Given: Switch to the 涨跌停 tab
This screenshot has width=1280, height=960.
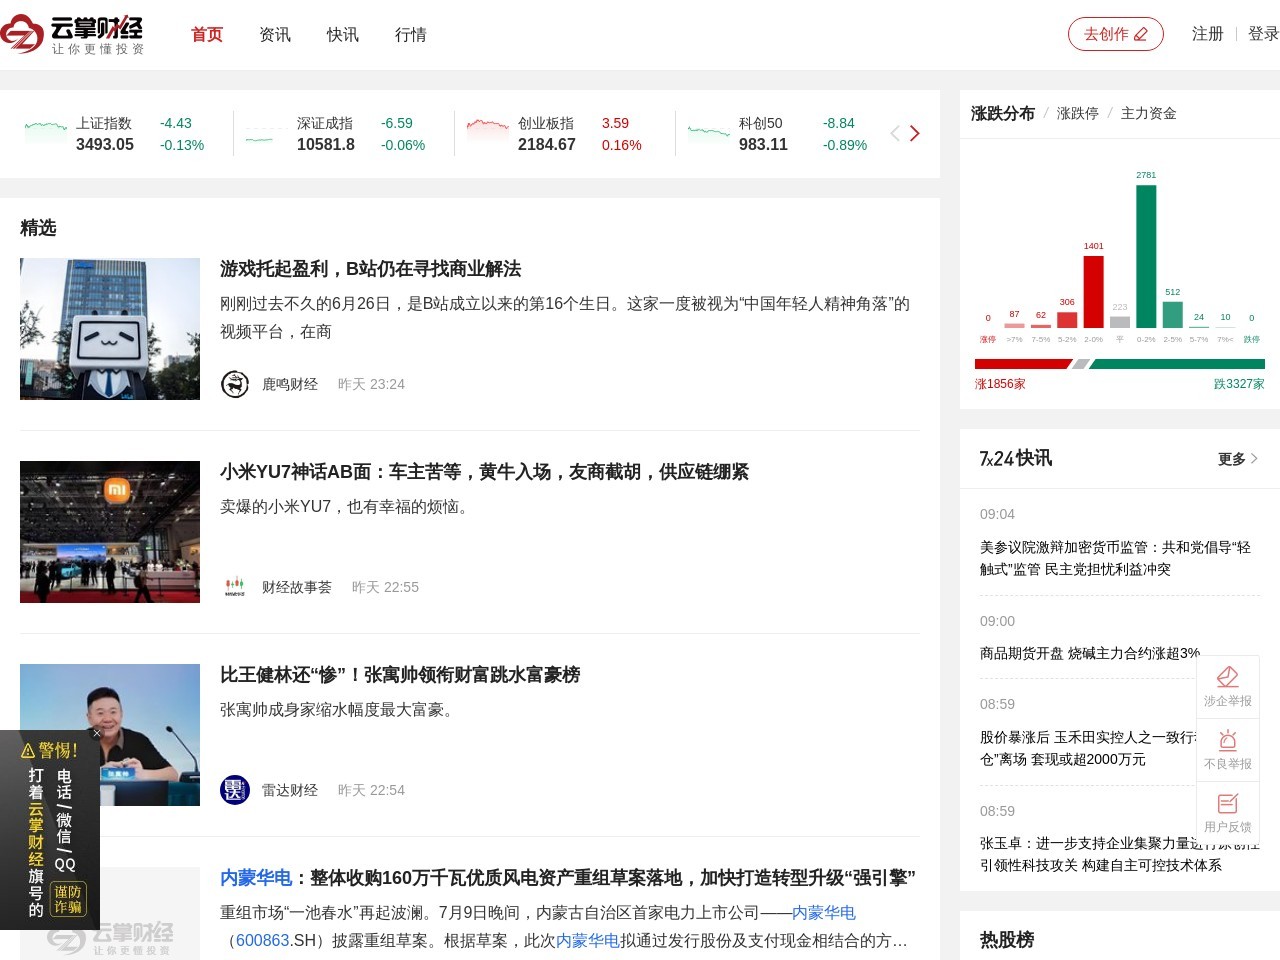Looking at the screenshot, I should pos(1076,113).
